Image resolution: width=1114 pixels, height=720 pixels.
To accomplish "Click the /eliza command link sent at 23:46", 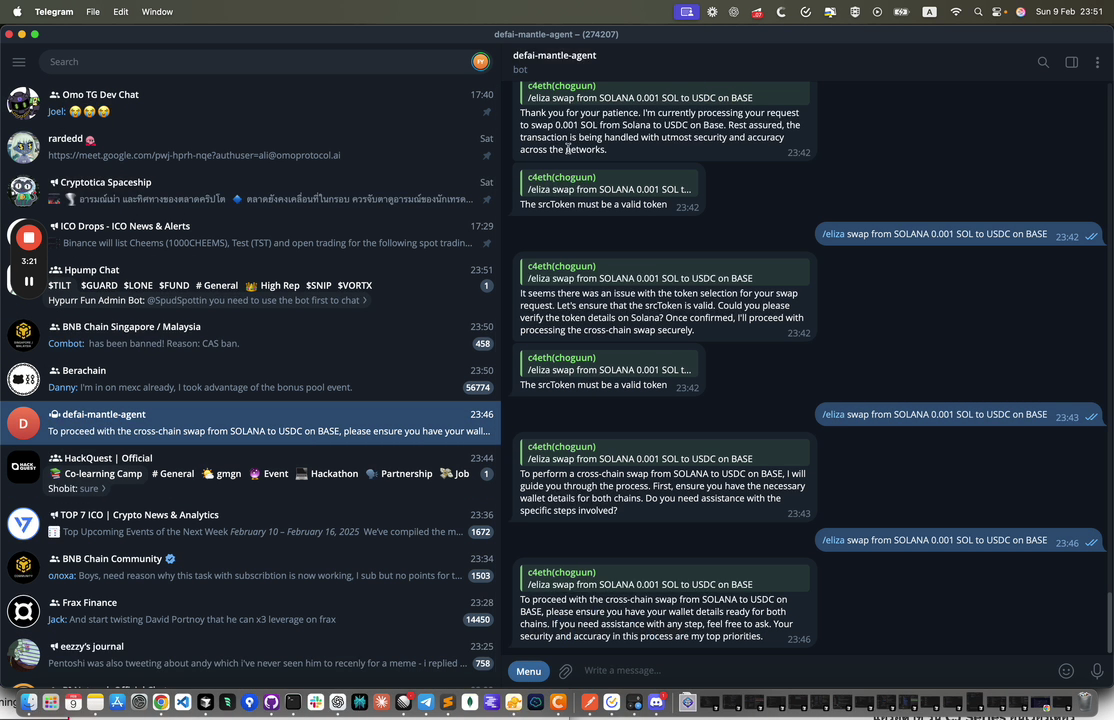I will [x=833, y=540].
